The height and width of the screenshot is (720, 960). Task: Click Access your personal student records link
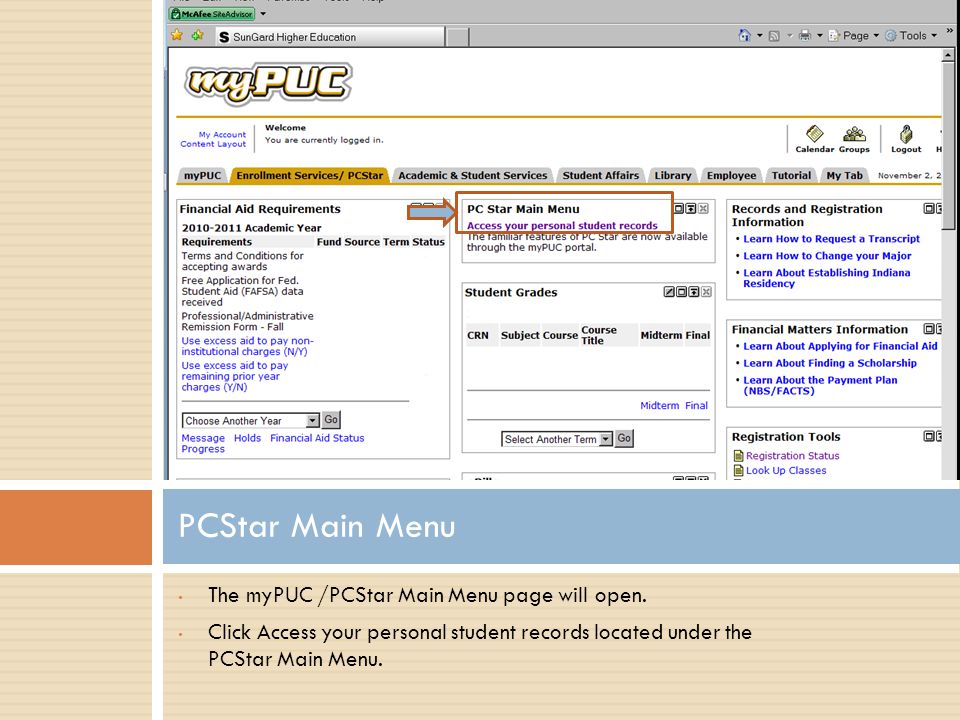coord(562,225)
